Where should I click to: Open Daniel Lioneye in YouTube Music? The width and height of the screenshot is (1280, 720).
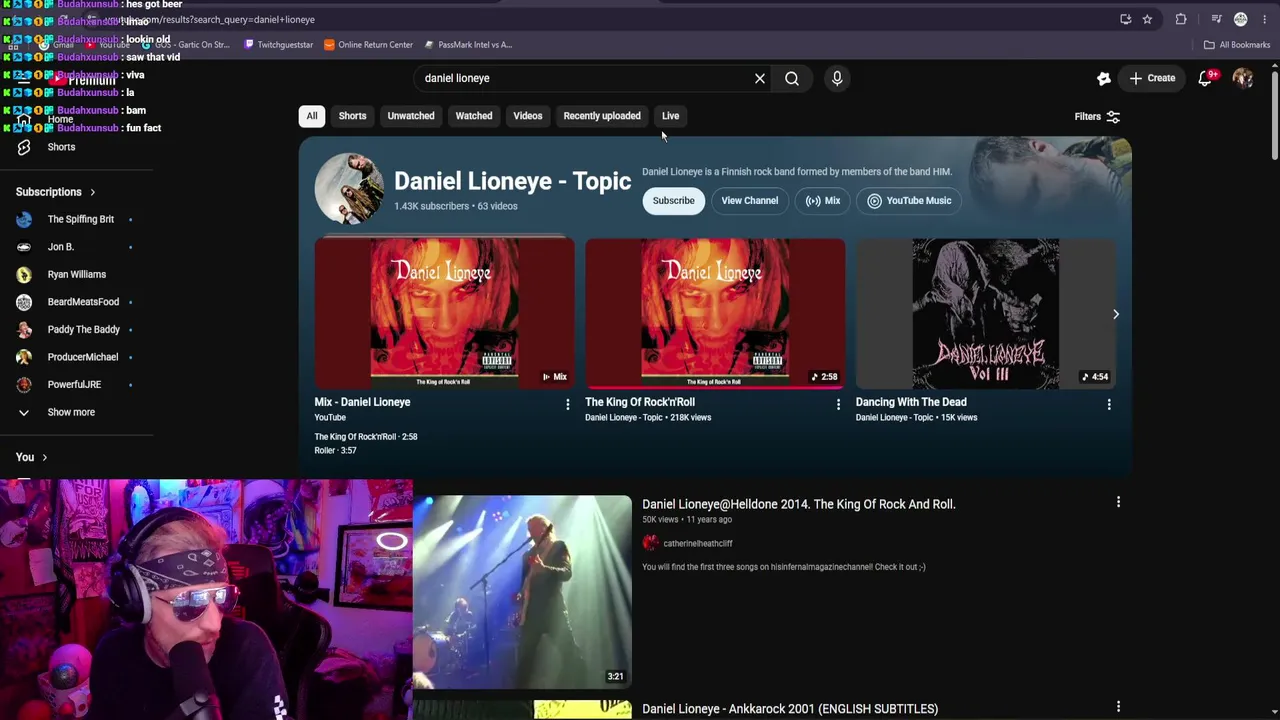(x=910, y=201)
